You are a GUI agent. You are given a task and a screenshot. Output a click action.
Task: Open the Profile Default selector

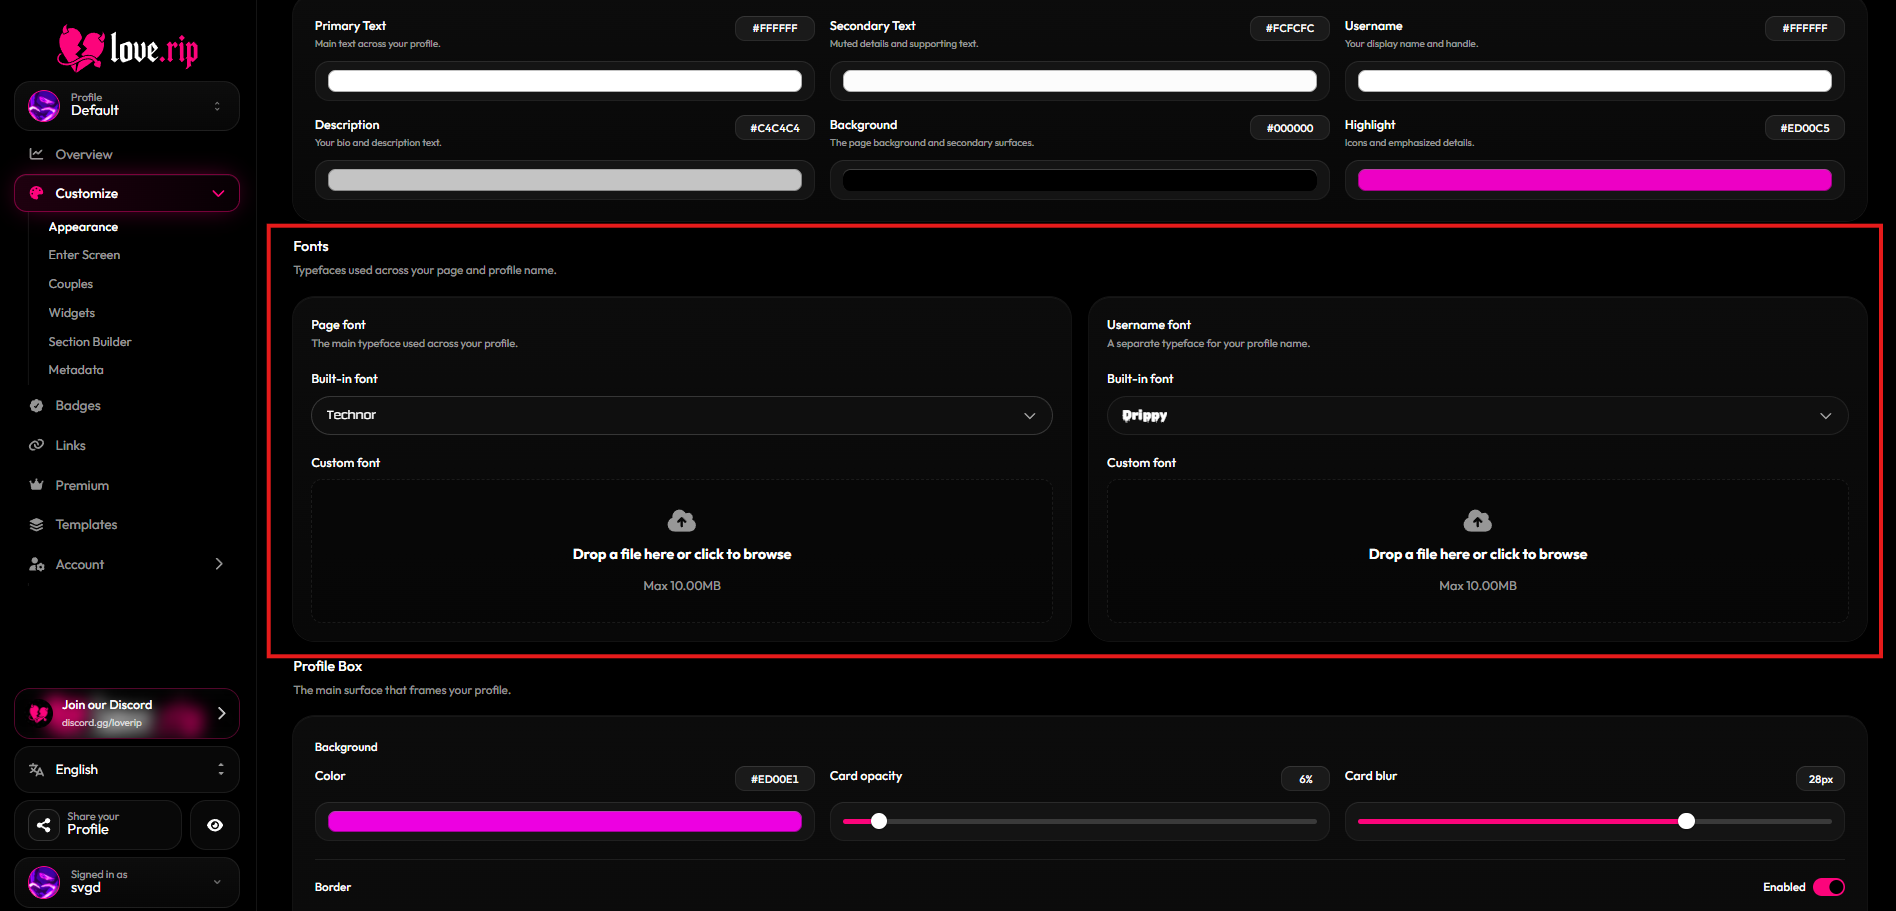tap(127, 106)
